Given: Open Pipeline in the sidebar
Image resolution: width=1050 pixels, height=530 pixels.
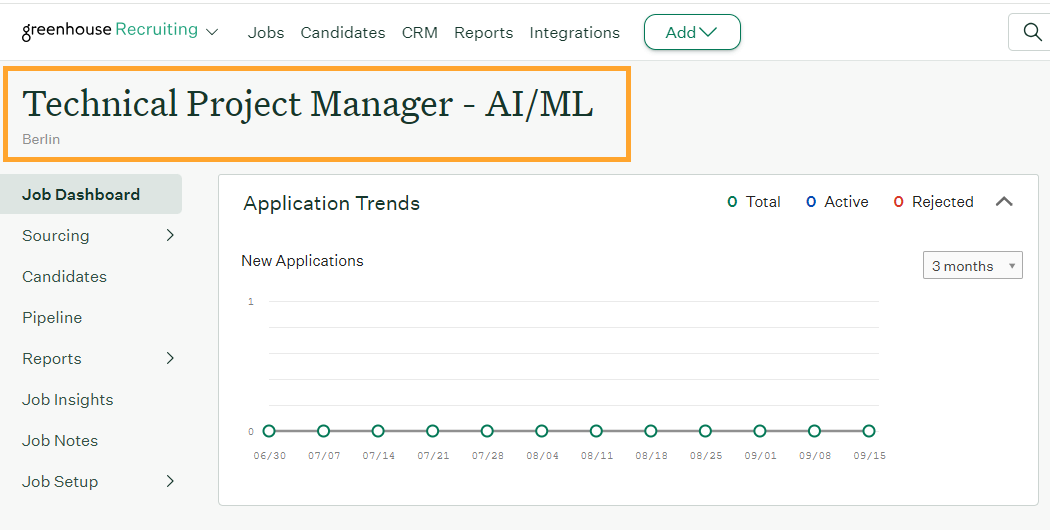Looking at the screenshot, I should [x=52, y=318].
